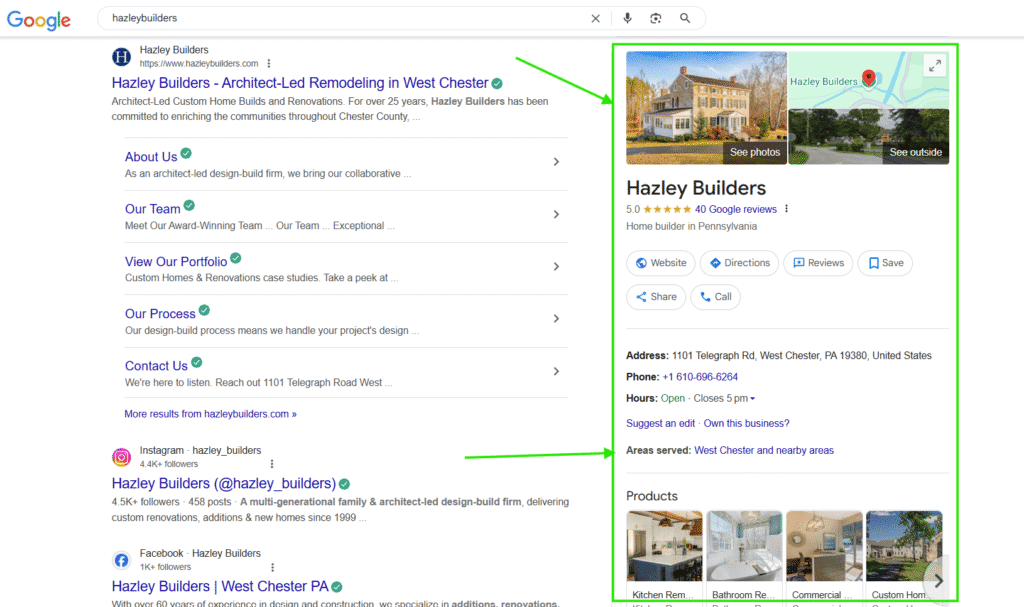1024x607 pixels.
Task: Open the Kitchen Remodeling product thumbnail
Action: [664, 545]
